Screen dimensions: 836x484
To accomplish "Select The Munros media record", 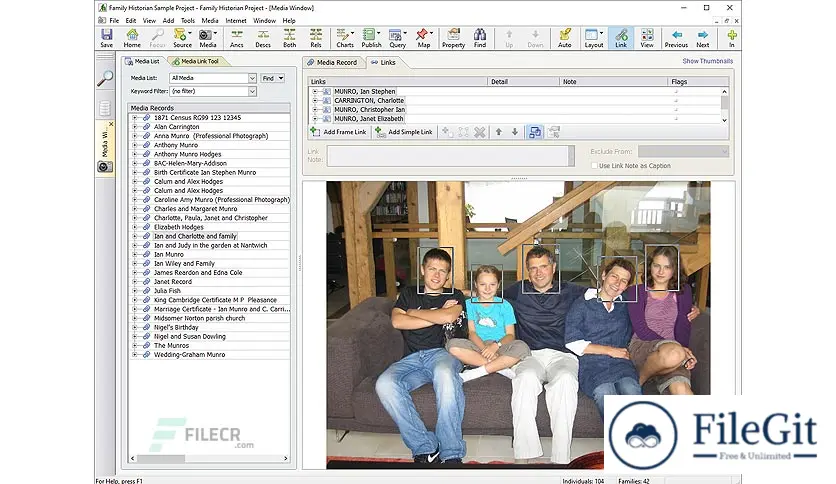I will pyautogui.click(x=171, y=345).
